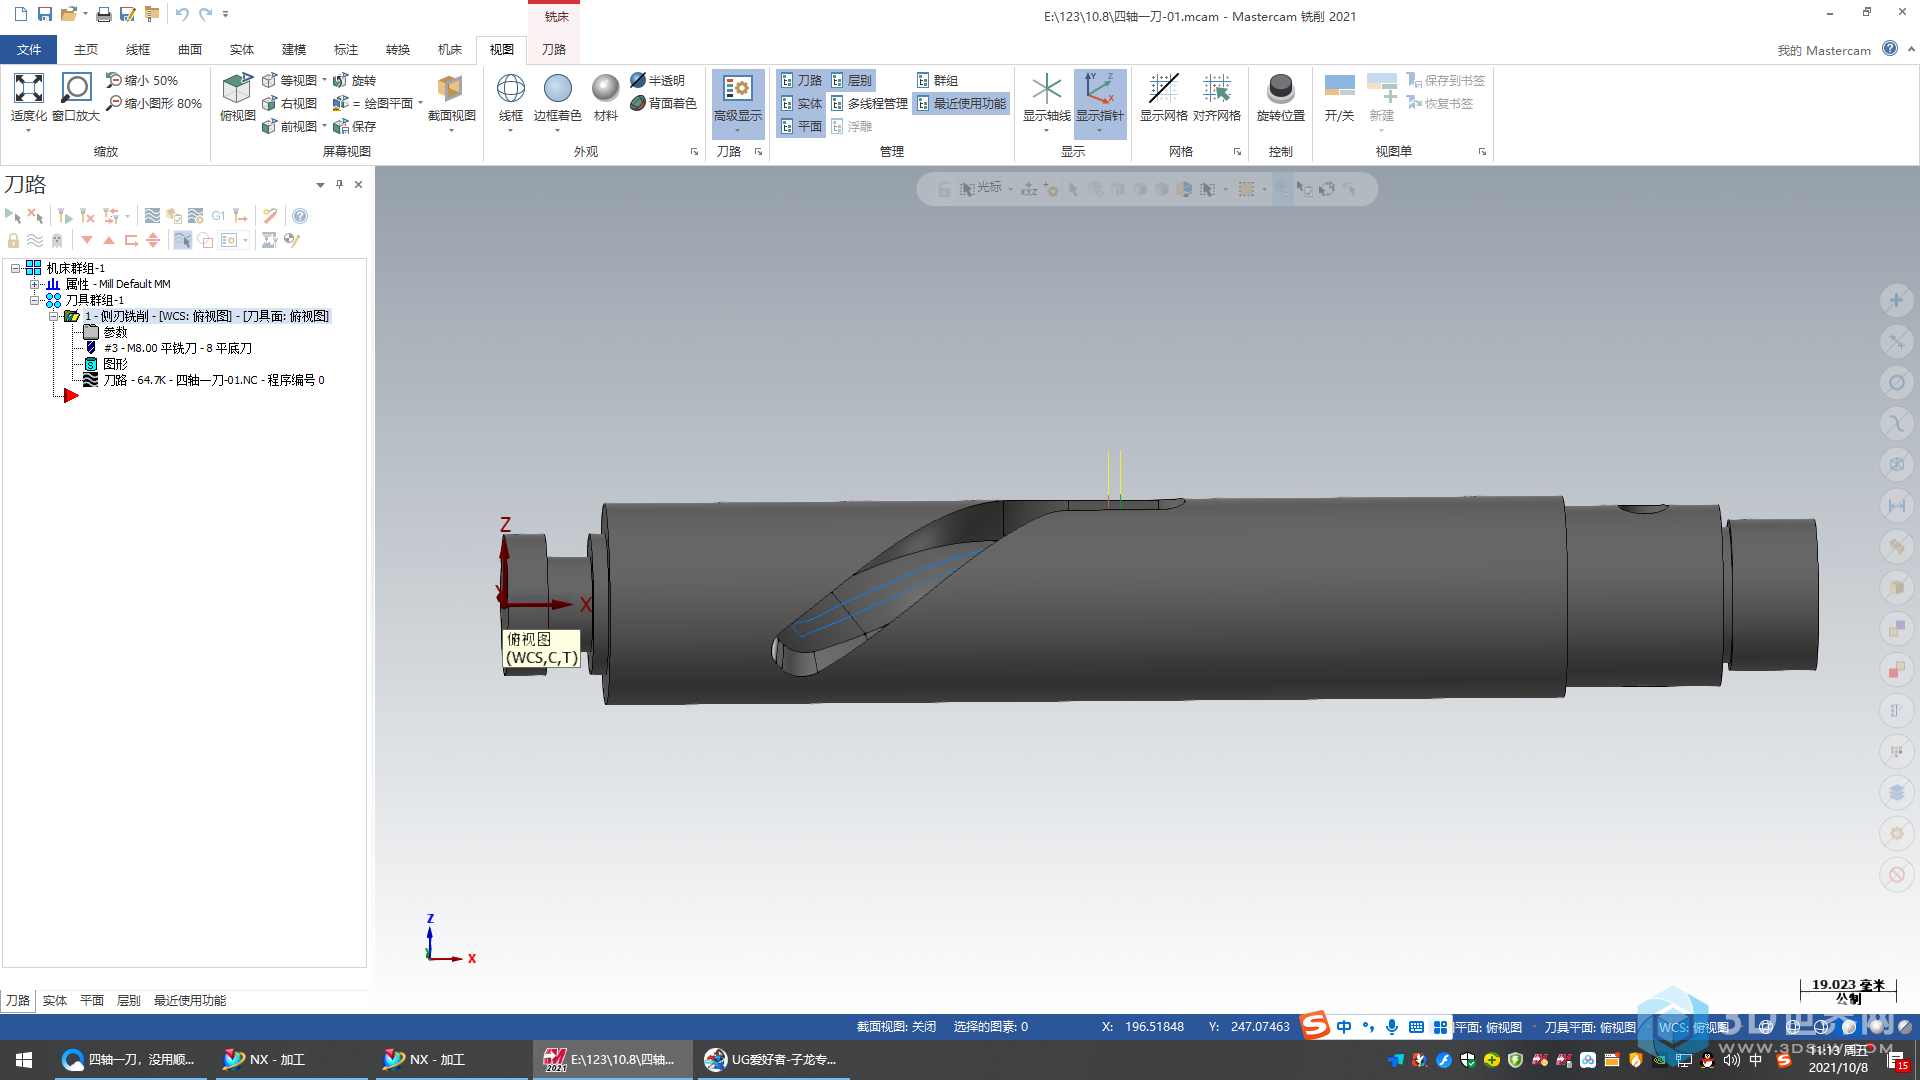Click 显示网格 show grid icon
1920x1080 pixels.
pos(1163,98)
